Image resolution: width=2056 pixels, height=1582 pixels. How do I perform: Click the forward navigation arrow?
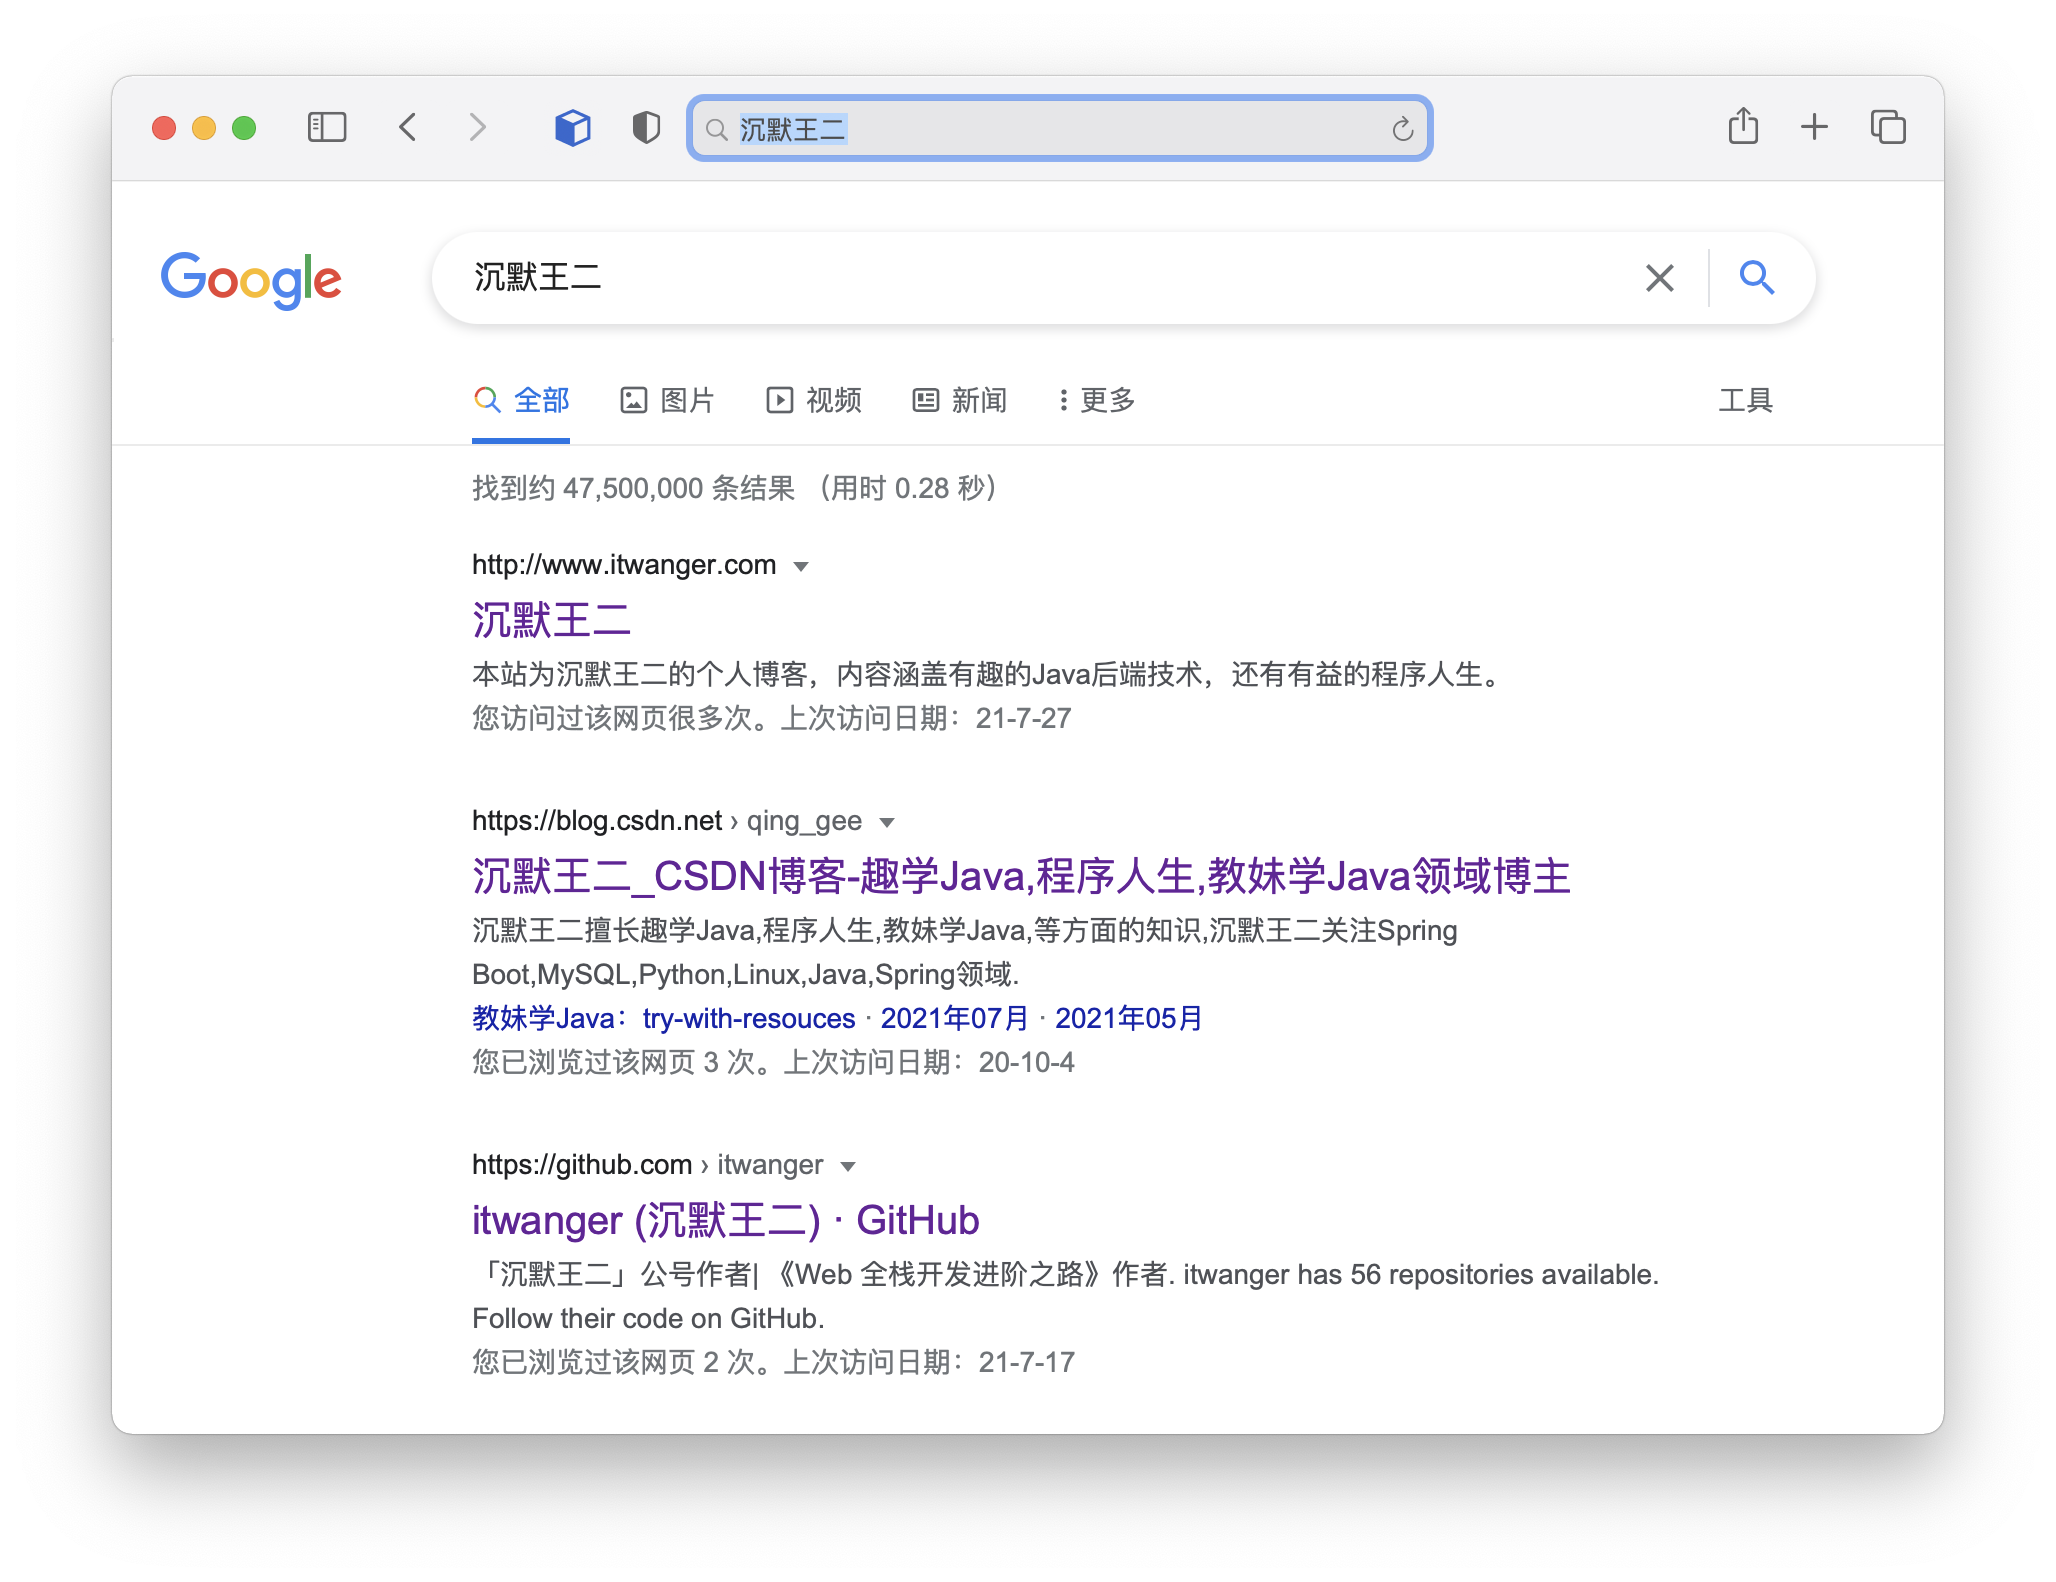(478, 127)
